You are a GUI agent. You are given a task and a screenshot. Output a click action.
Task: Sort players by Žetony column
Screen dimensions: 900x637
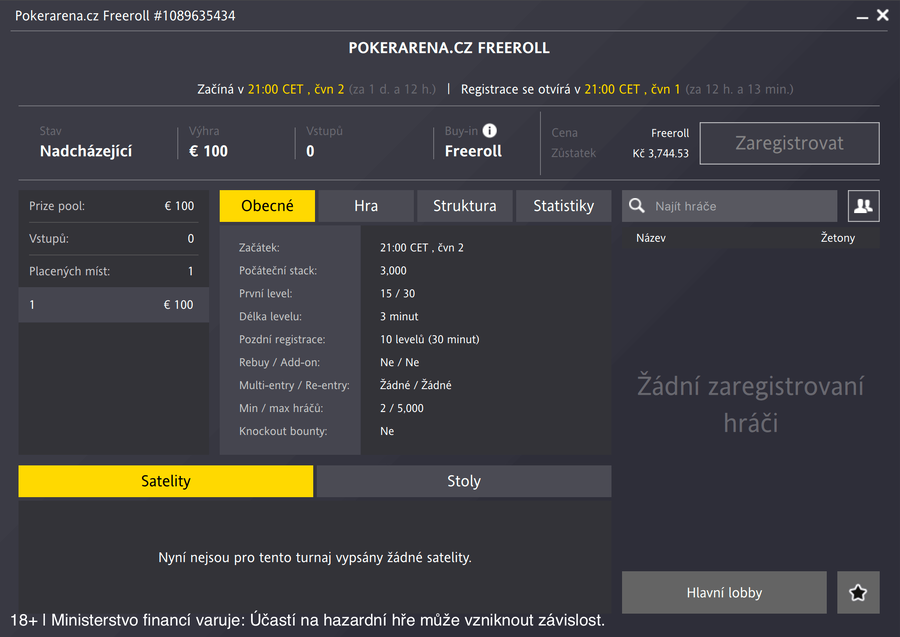838,238
